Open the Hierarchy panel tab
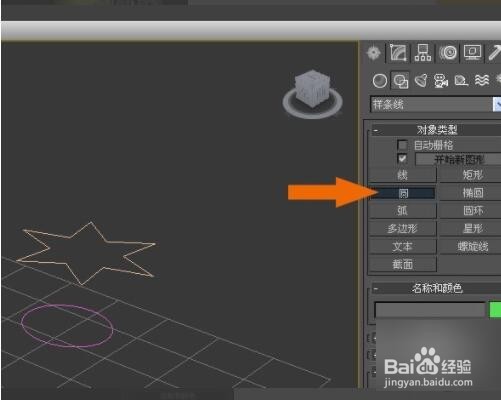501x400 pixels. (423, 53)
